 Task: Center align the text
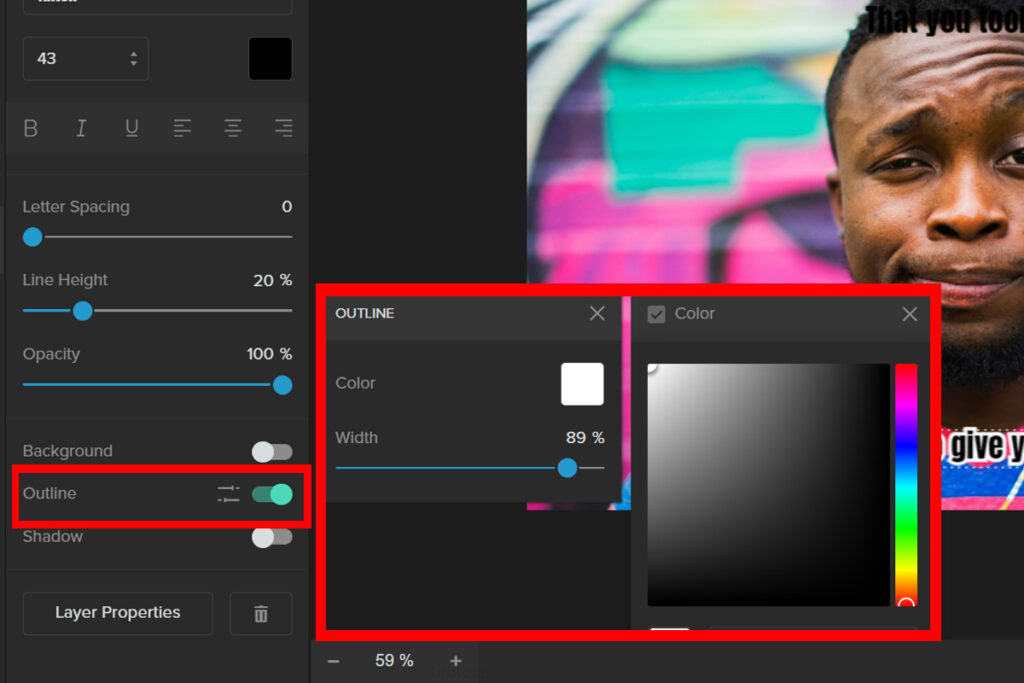tap(233, 128)
